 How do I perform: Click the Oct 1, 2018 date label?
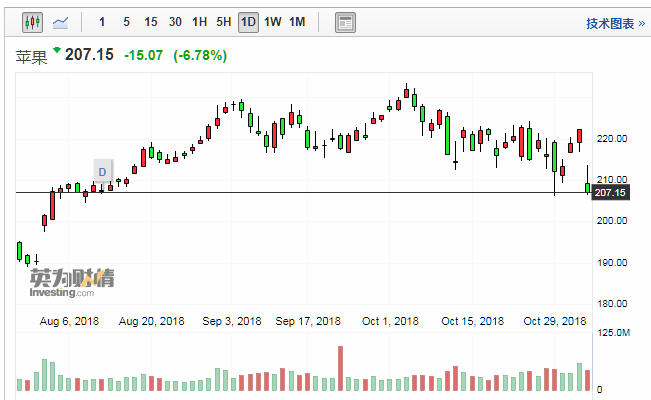pos(391,321)
